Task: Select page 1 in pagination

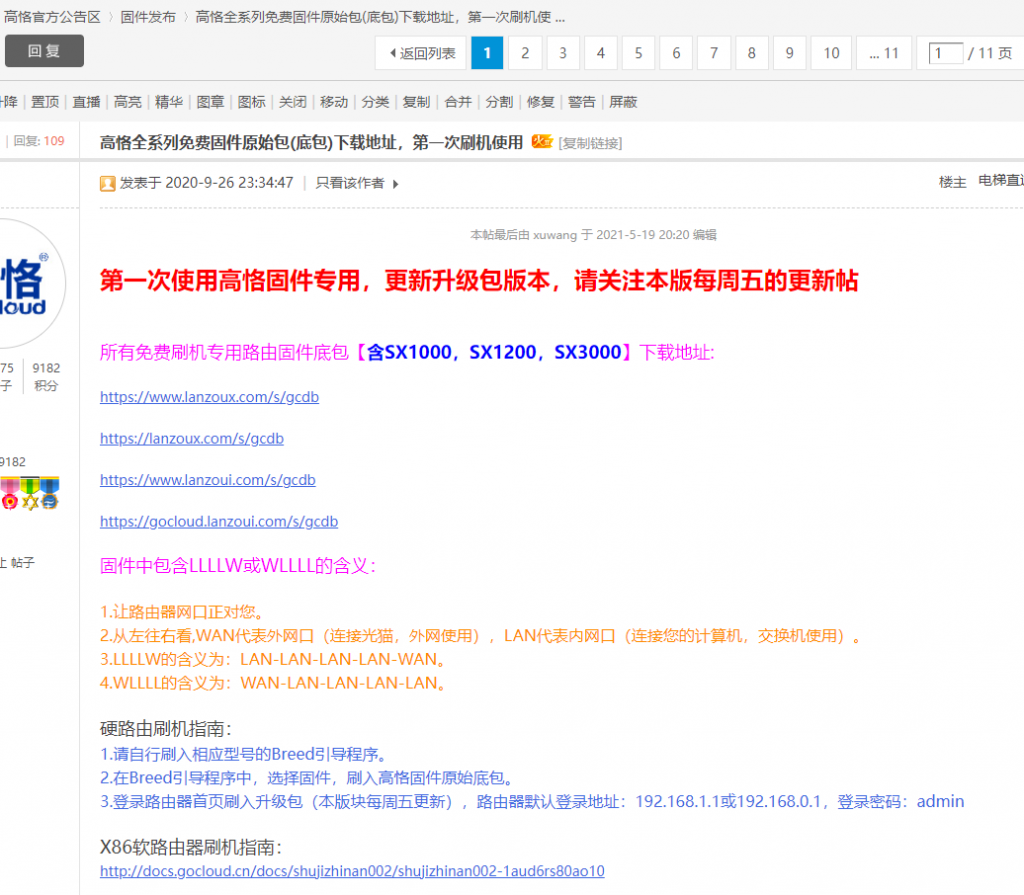Action: tap(487, 53)
